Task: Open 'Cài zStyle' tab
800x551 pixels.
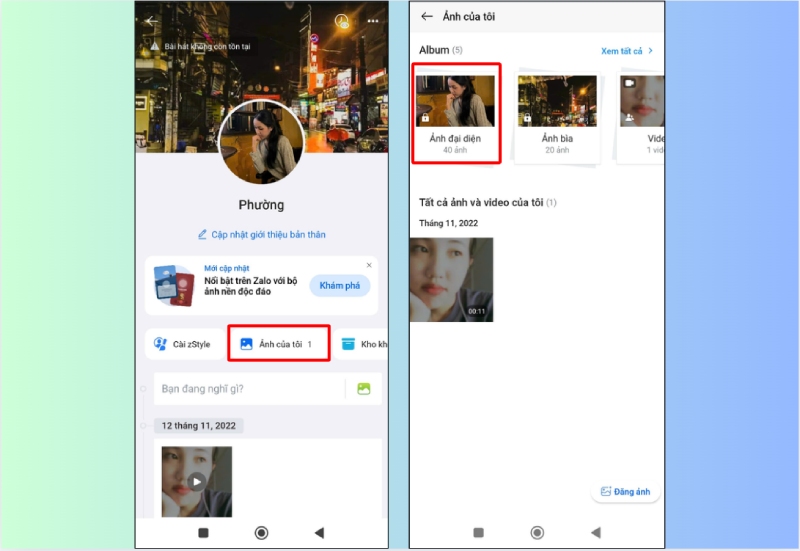Action: click(183, 344)
